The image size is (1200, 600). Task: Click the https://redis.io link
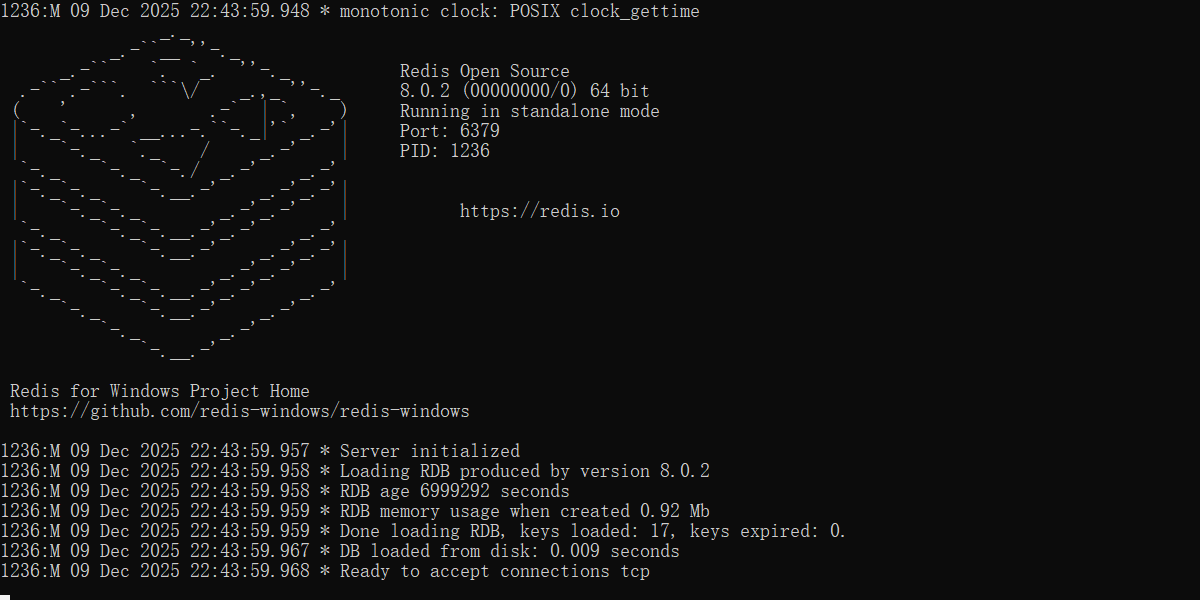pos(540,211)
